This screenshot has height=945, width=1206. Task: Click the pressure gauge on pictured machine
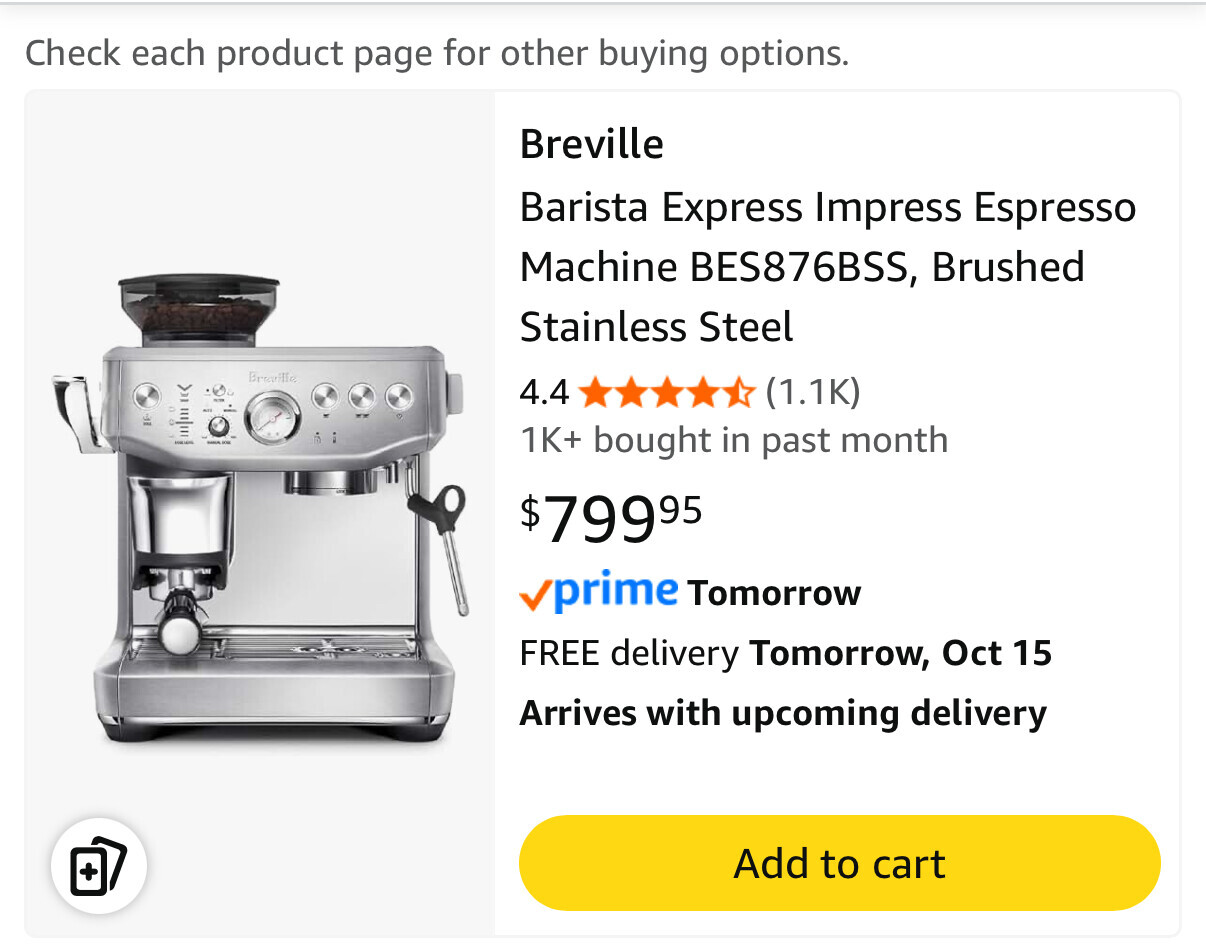coord(271,418)
